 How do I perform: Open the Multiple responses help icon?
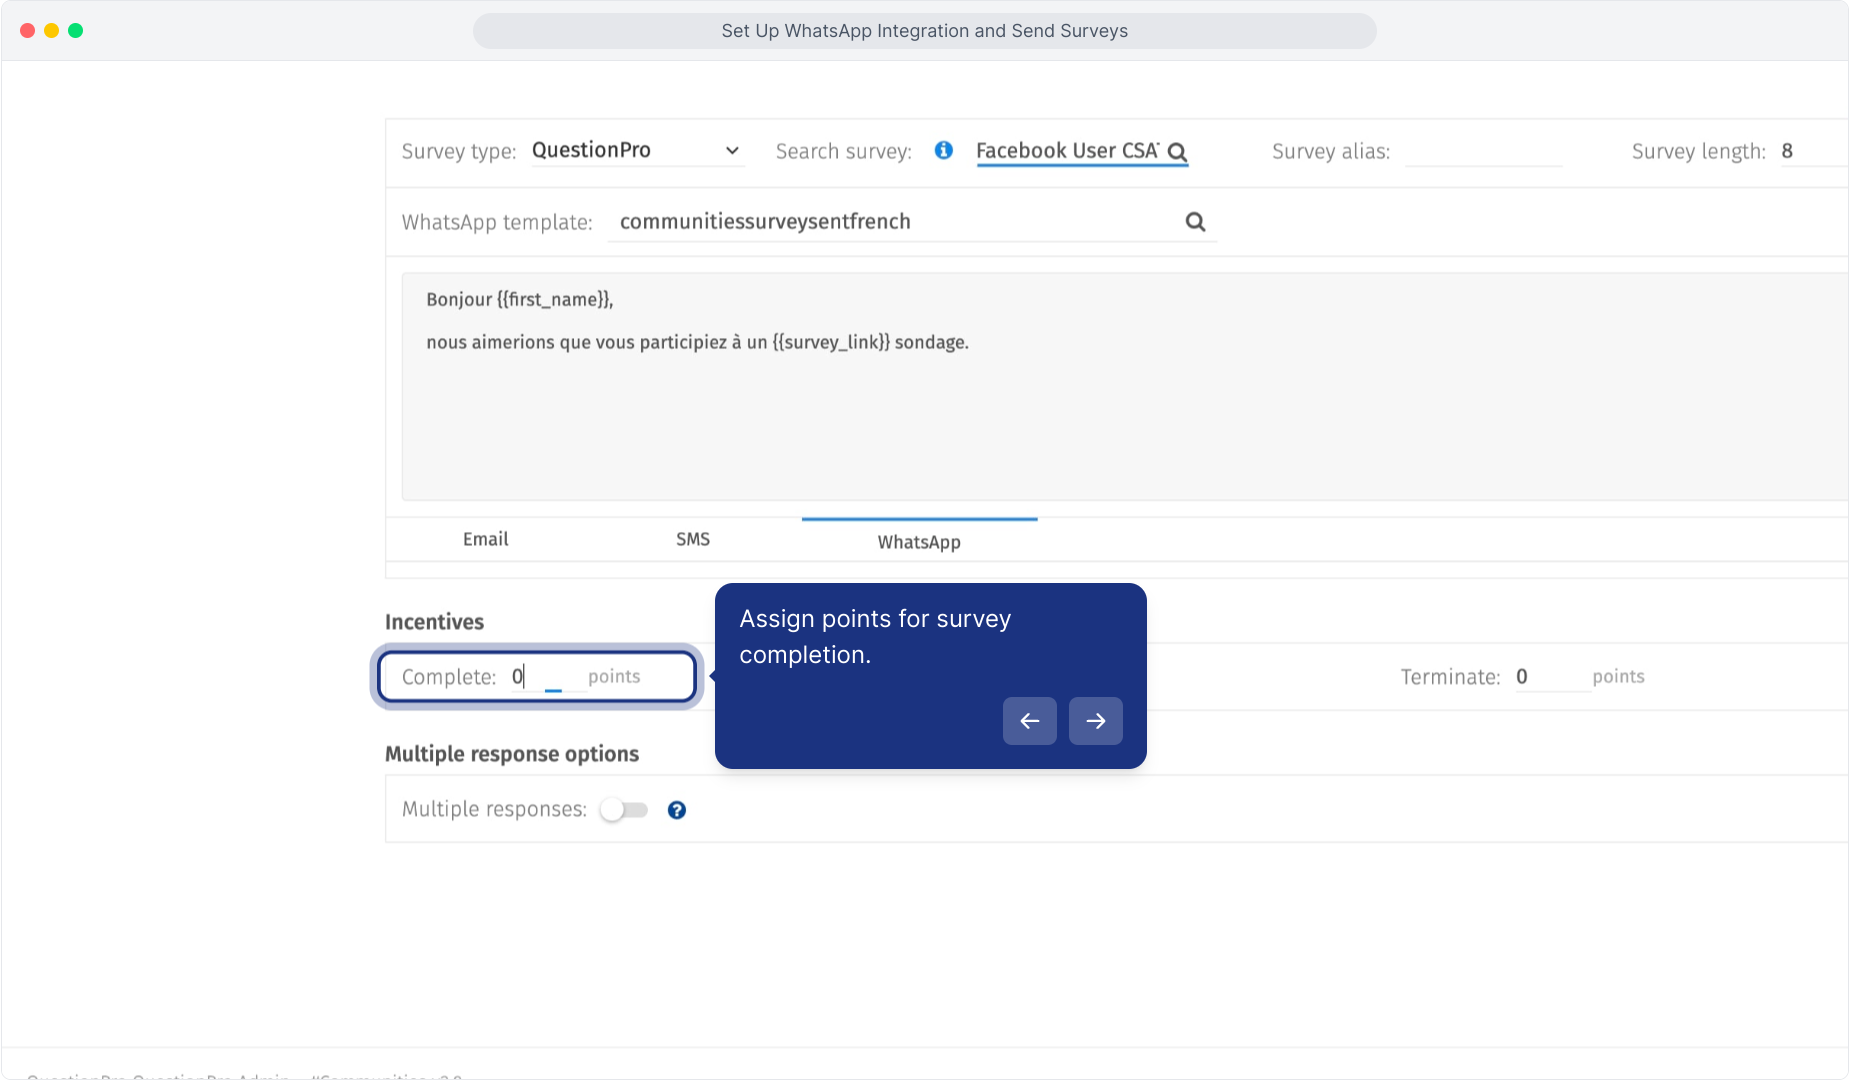point(677,810)
